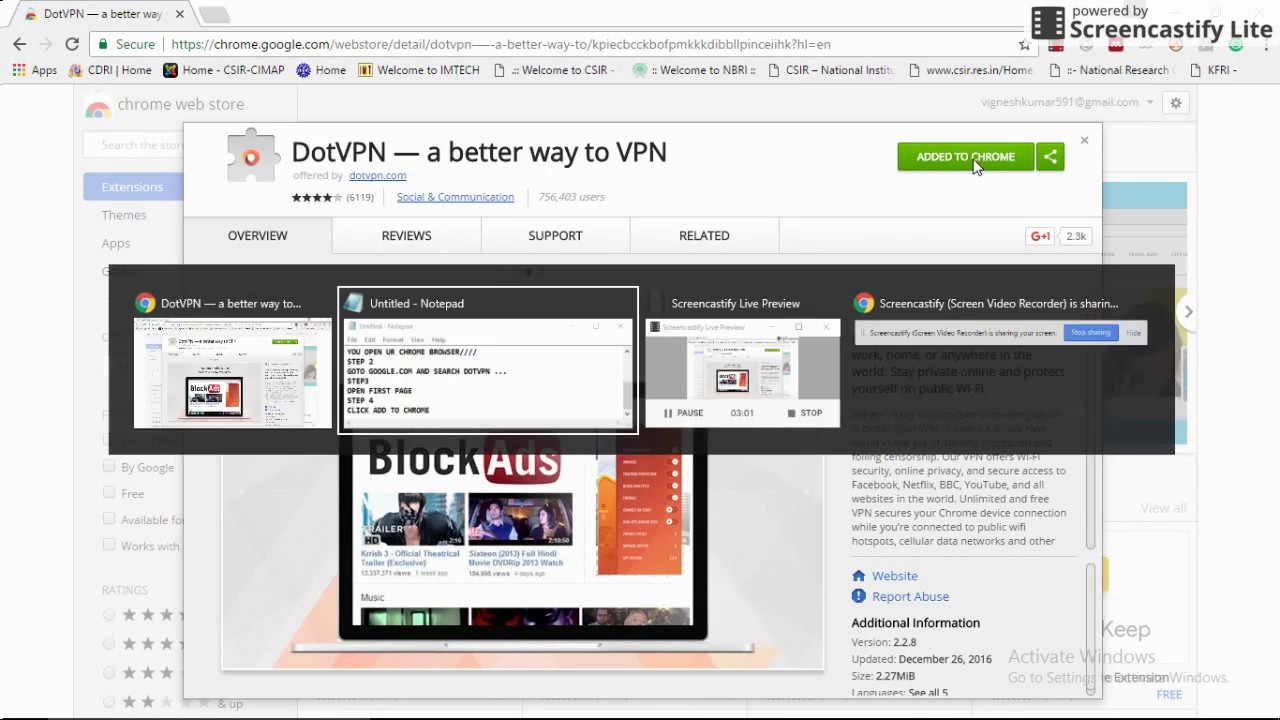Open the CSIR – National Institu bookmark
The width and height of the screenshot is (1280, 720).
point(831,70)
